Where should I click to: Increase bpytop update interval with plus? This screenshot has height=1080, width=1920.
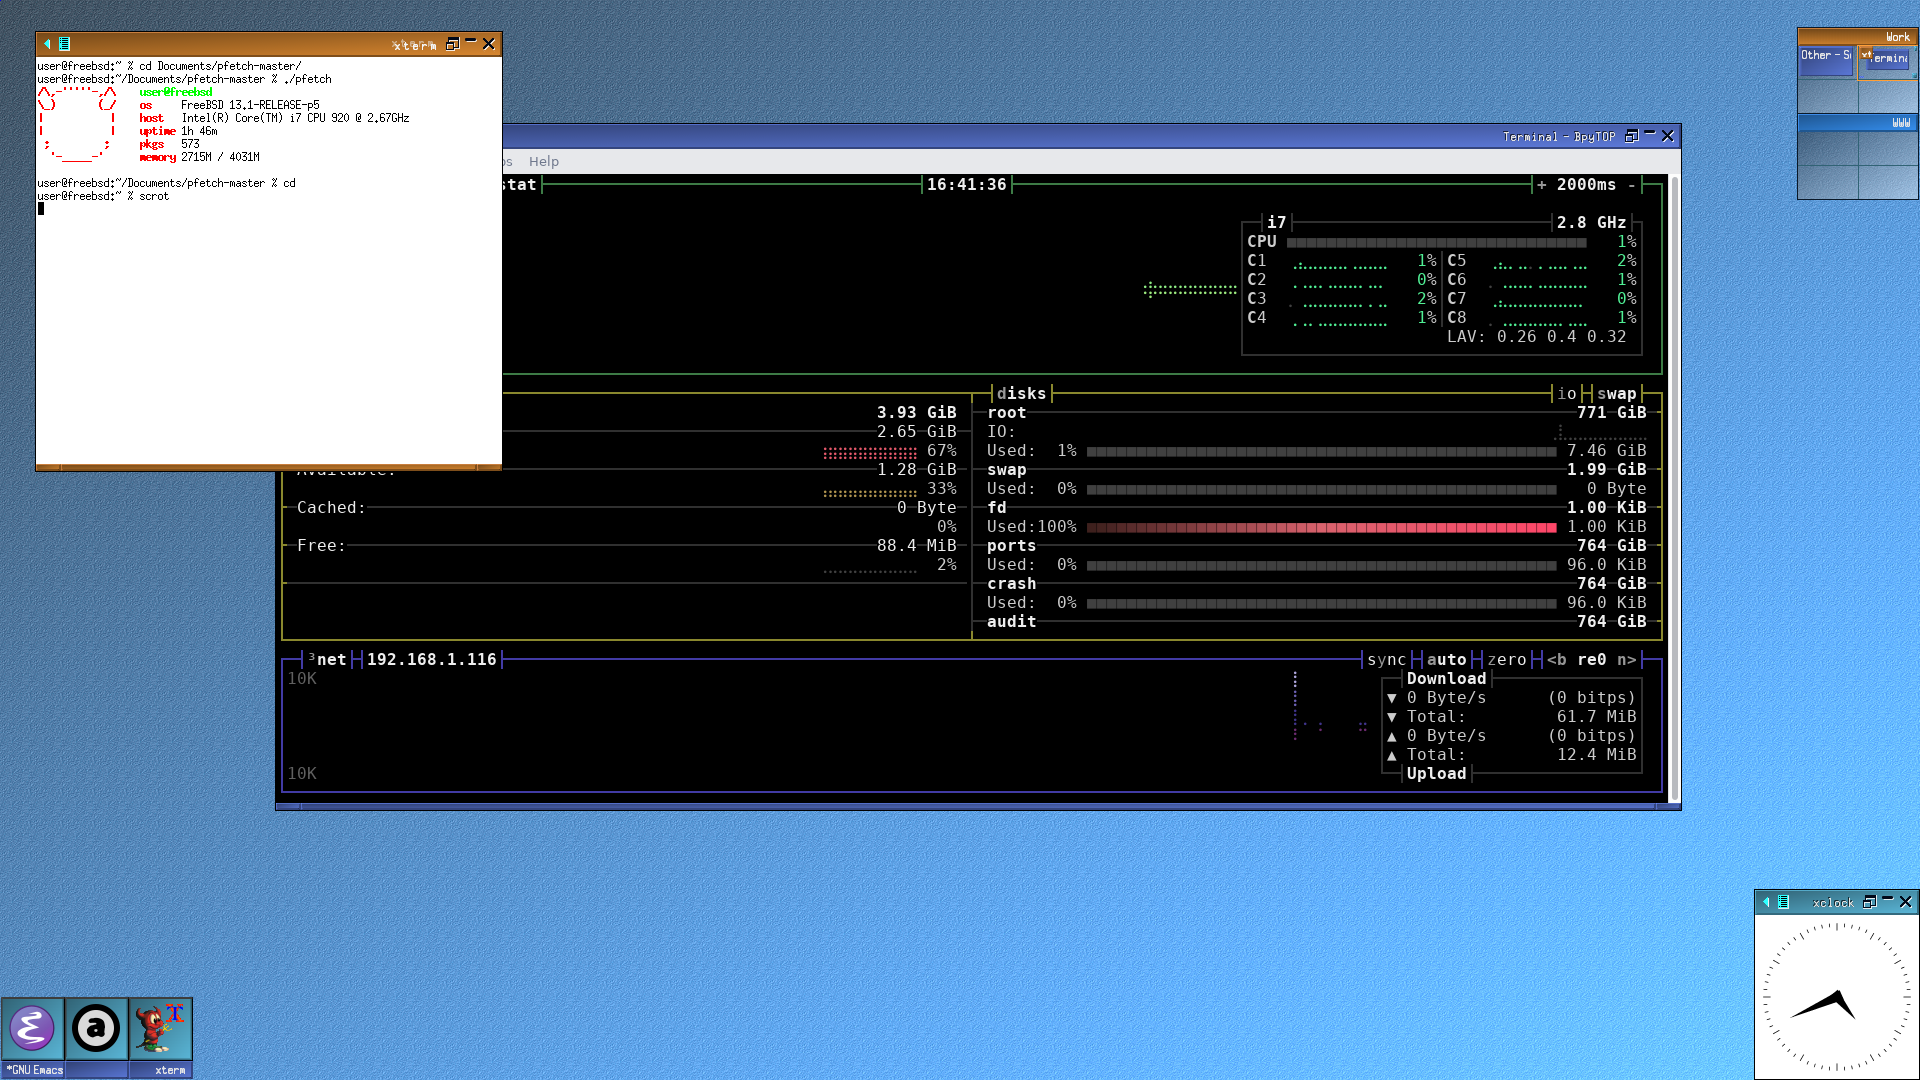1541,185
